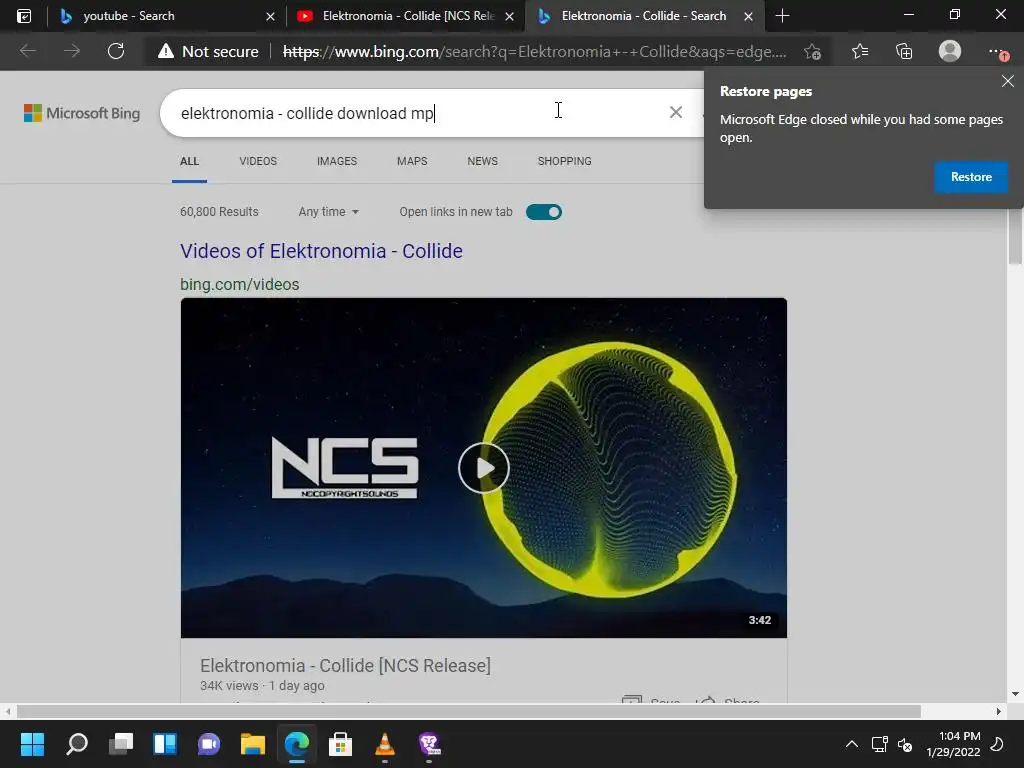
Task: Open Videos of Elektronomia - Collide link
Action: [x=321, y=251]
